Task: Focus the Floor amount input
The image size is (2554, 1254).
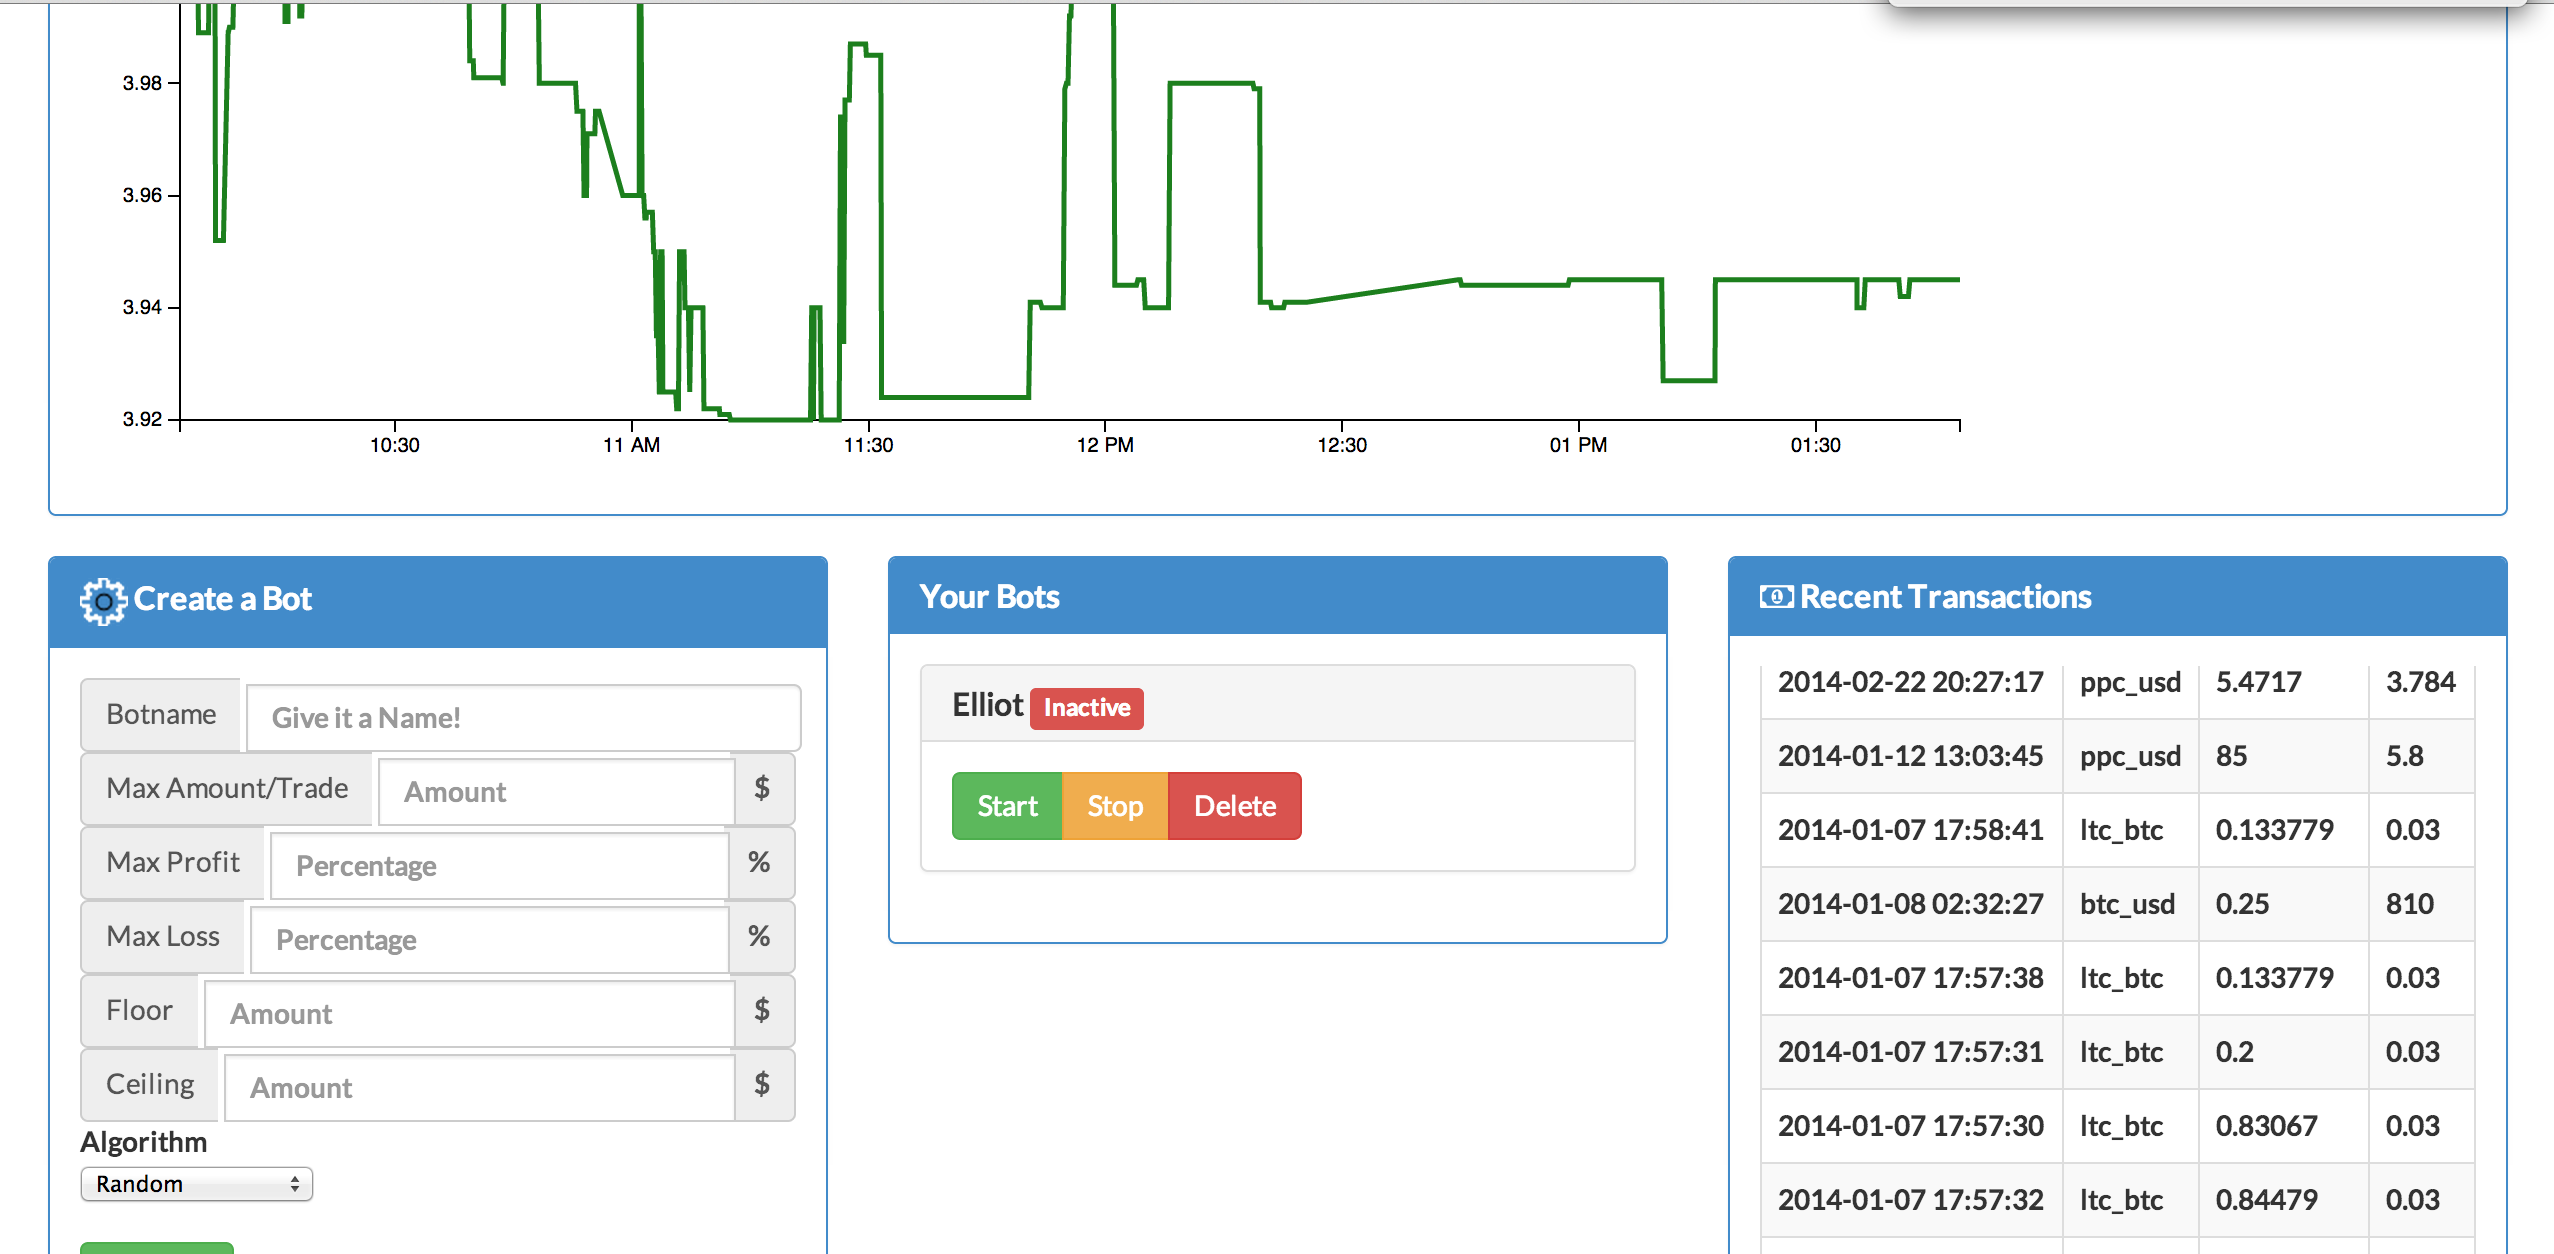Action: click(469, 1014)
